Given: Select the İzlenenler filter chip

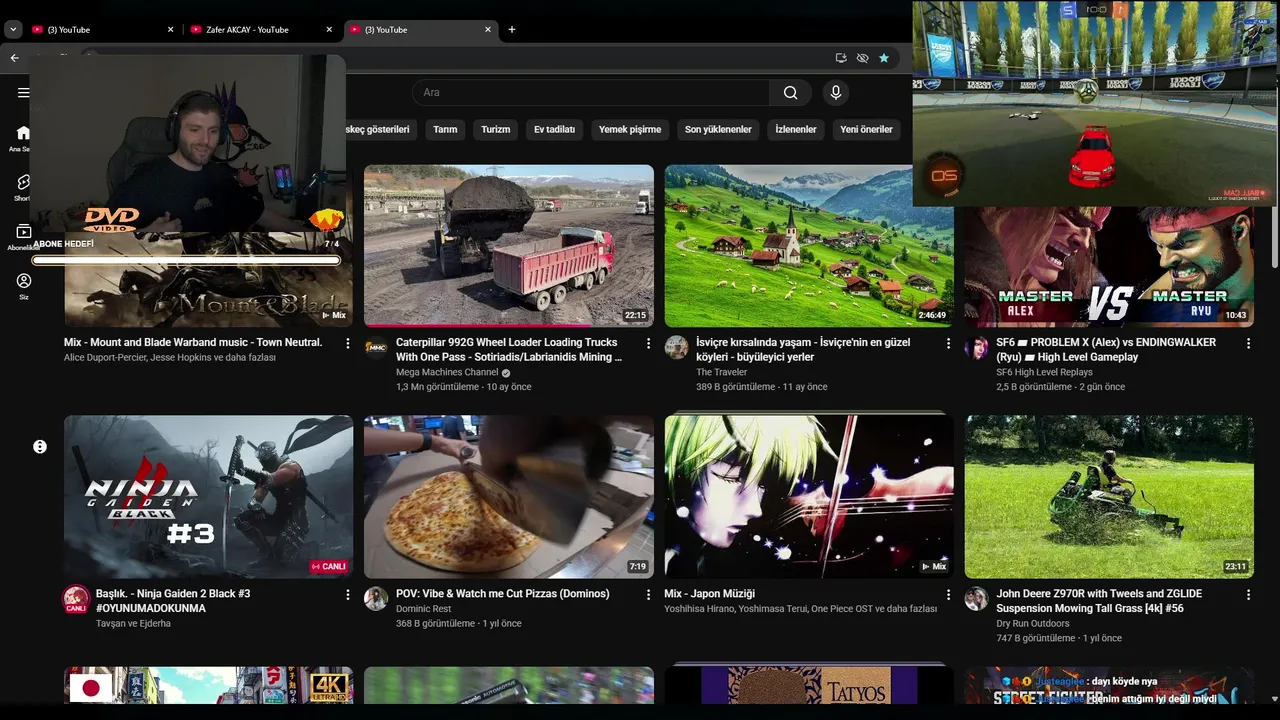Looking at the screenshot, I should coord(796,129).
